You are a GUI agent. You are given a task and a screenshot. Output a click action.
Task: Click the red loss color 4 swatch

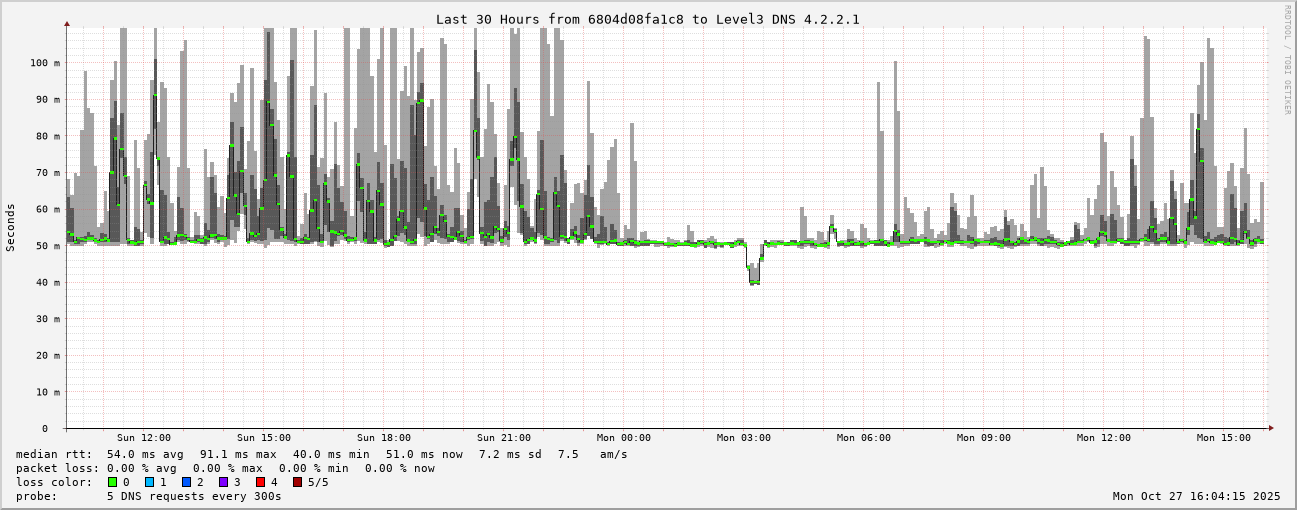pyautogui.click(x=260, y=482)
